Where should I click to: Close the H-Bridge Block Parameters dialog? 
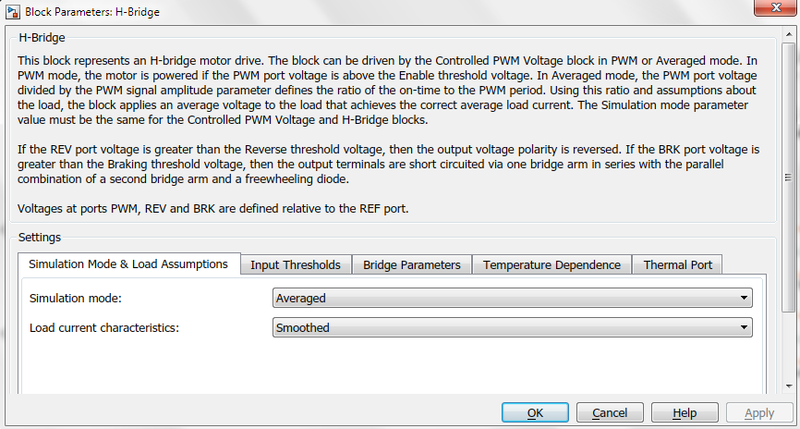pyautogui.click(x=776, y=8)
